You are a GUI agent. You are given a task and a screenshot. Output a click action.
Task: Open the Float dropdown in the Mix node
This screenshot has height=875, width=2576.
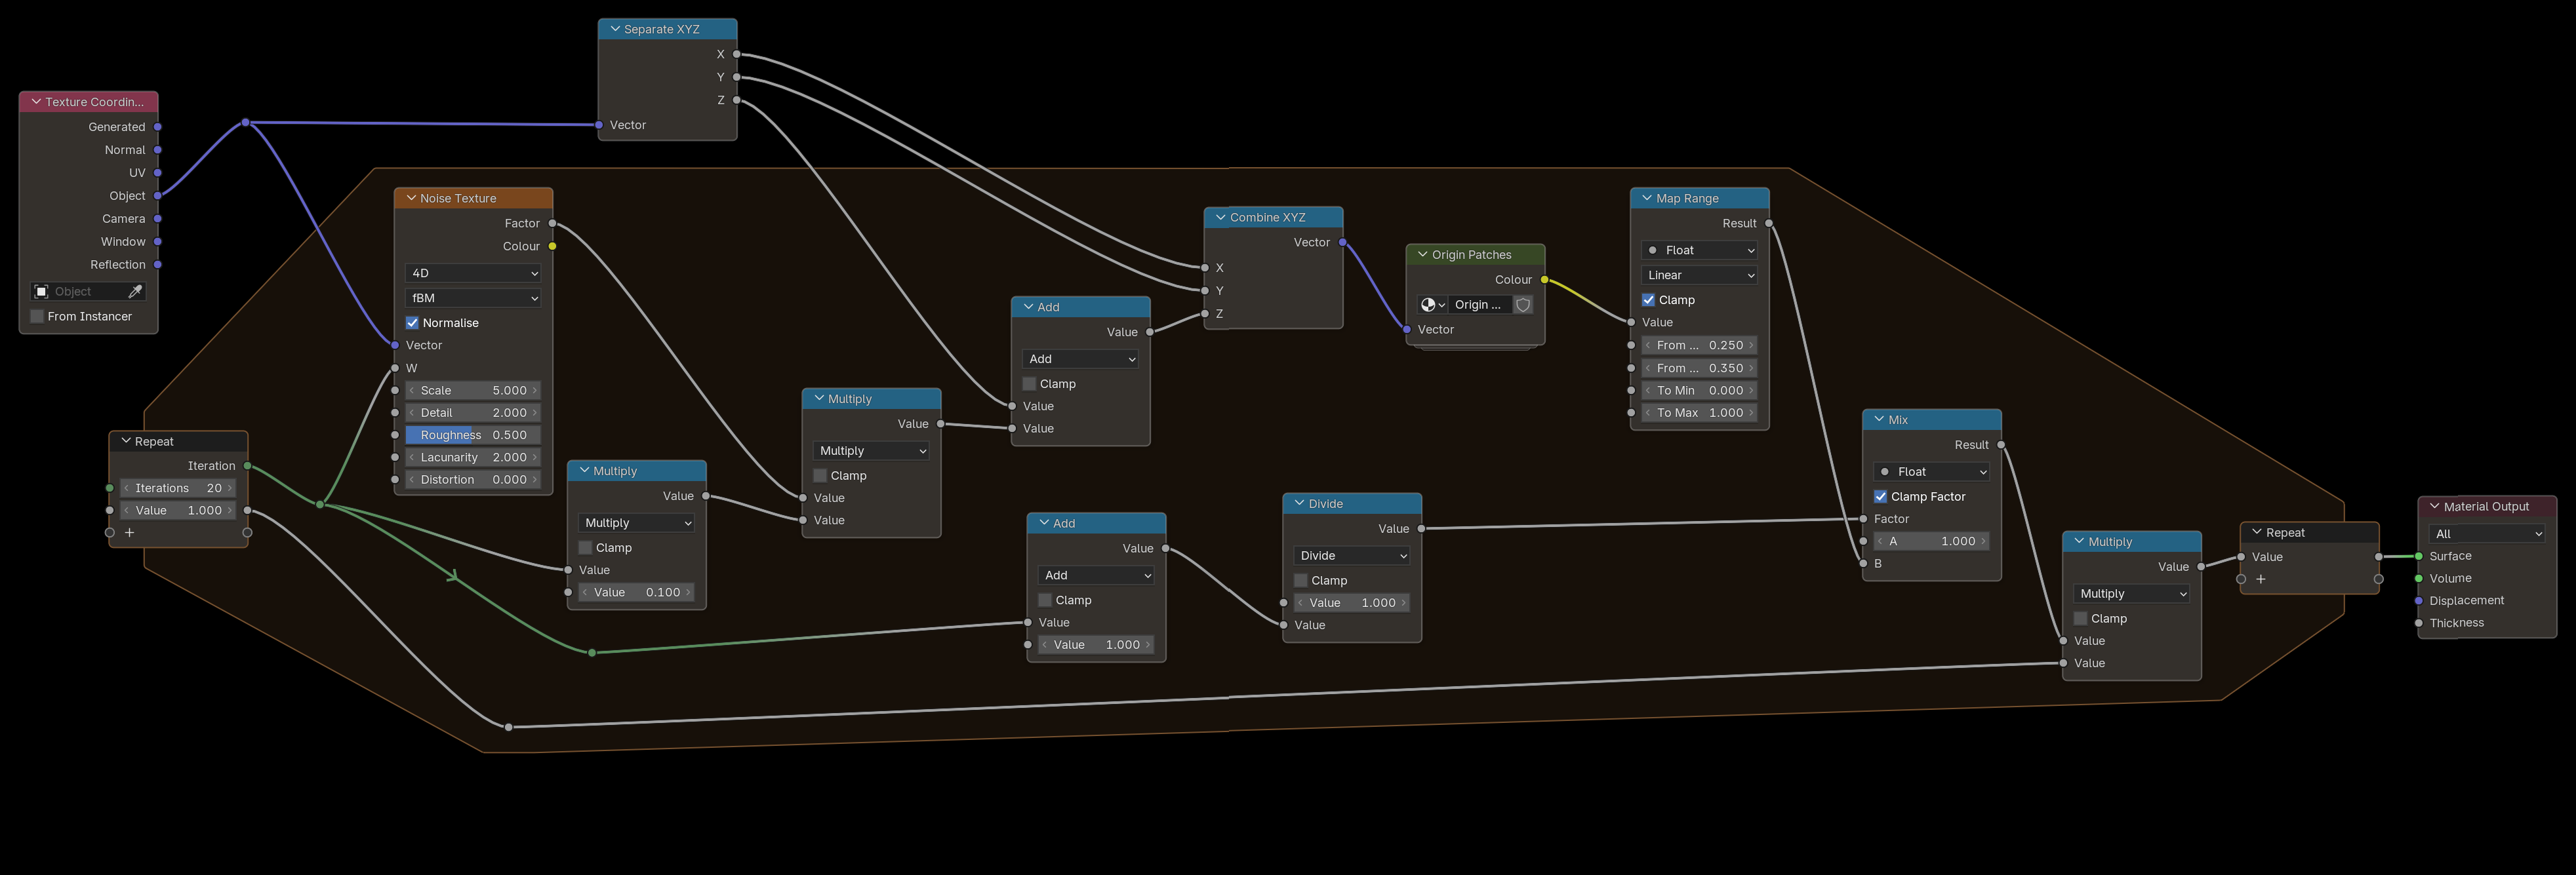(1931, 472)
